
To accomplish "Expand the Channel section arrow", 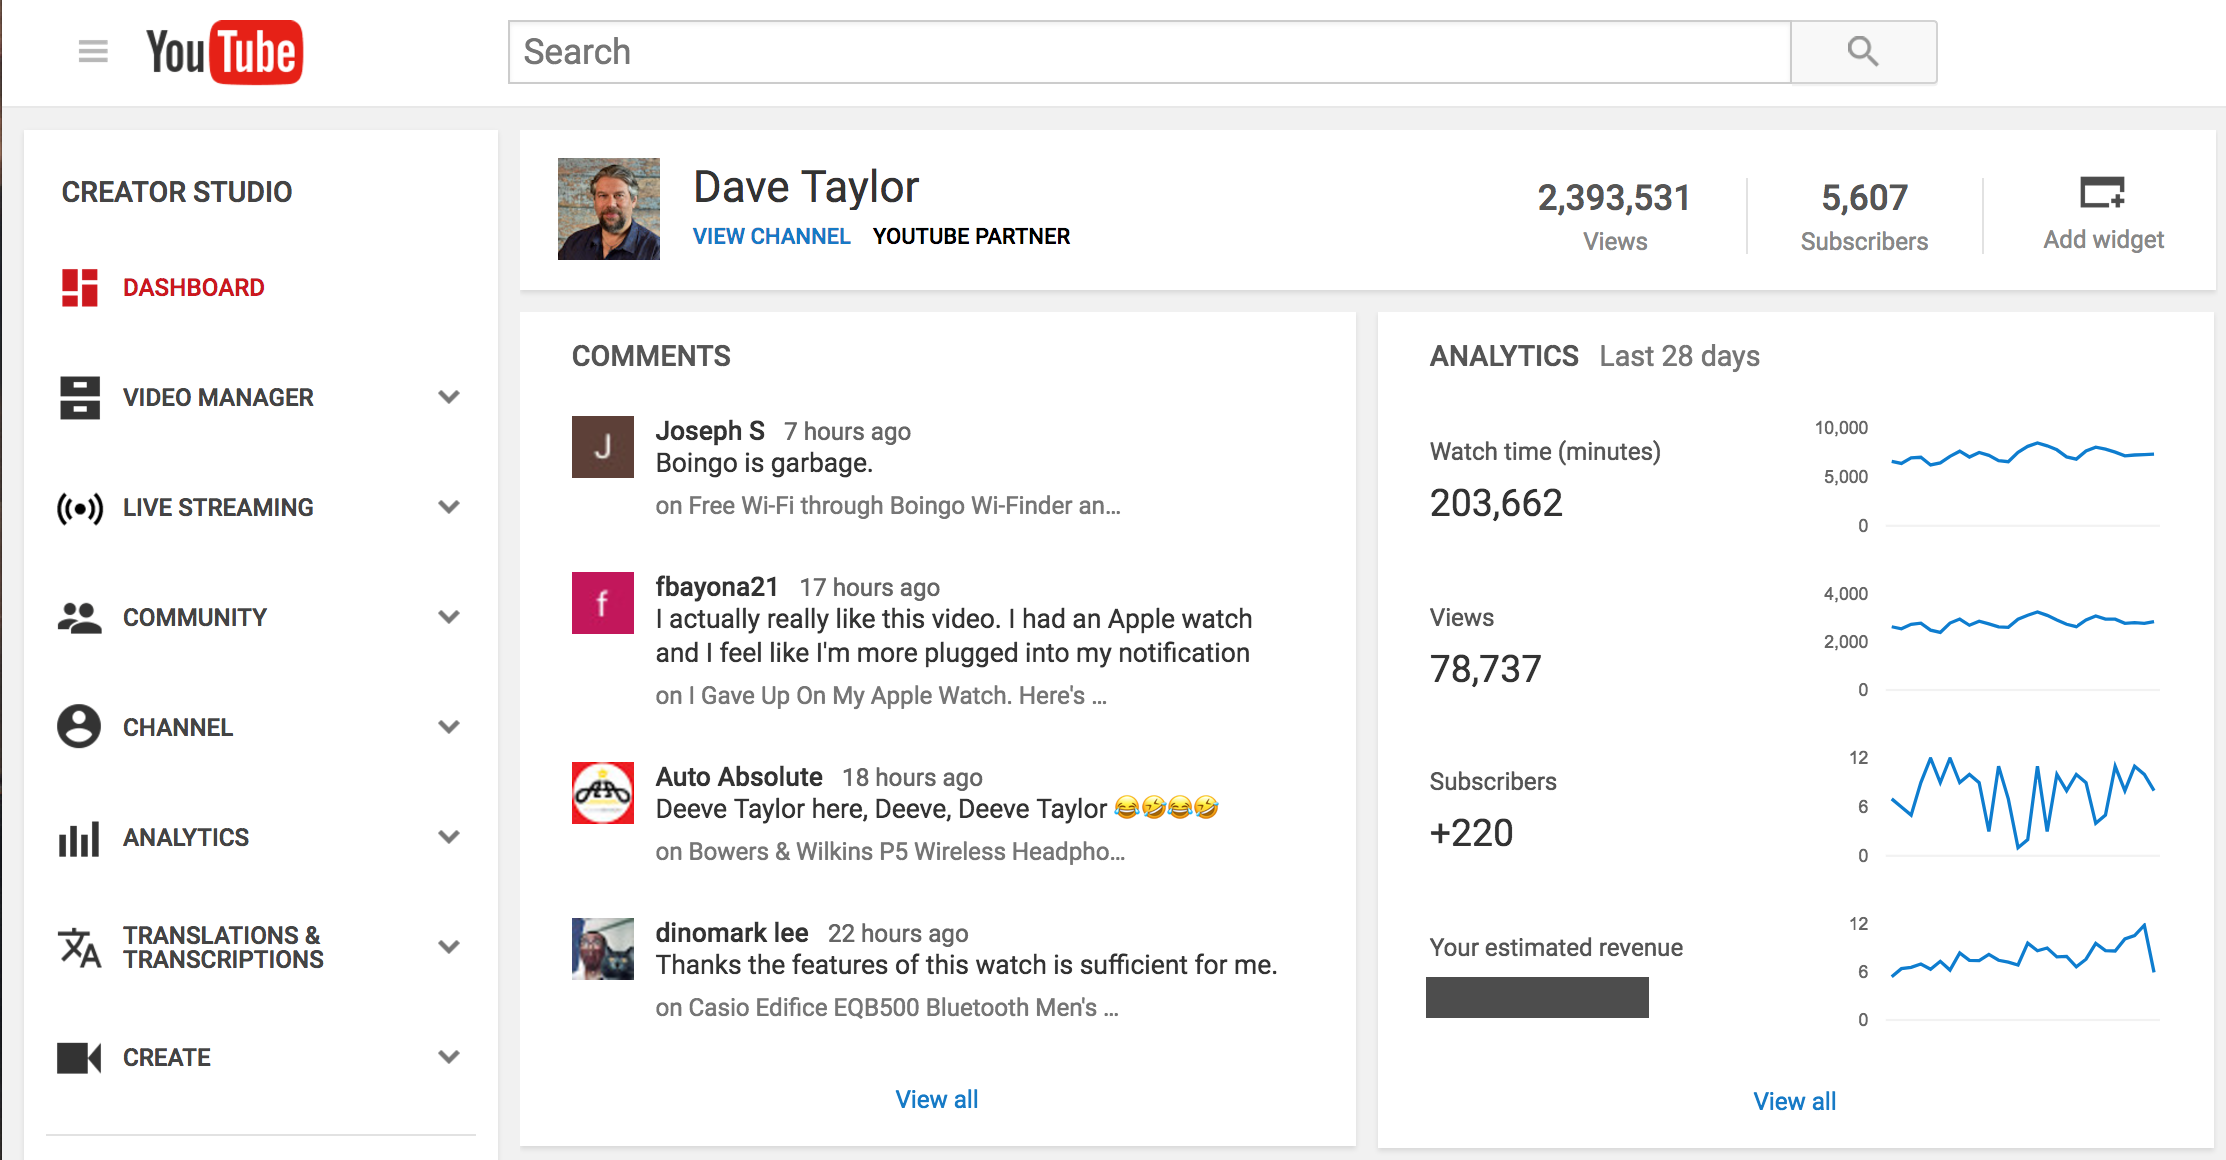I will pyautogui.click(x=449, y=727).
